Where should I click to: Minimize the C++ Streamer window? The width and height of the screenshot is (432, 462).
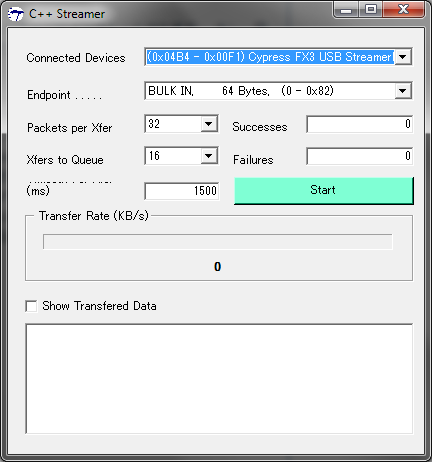click(x=346, y=9)
